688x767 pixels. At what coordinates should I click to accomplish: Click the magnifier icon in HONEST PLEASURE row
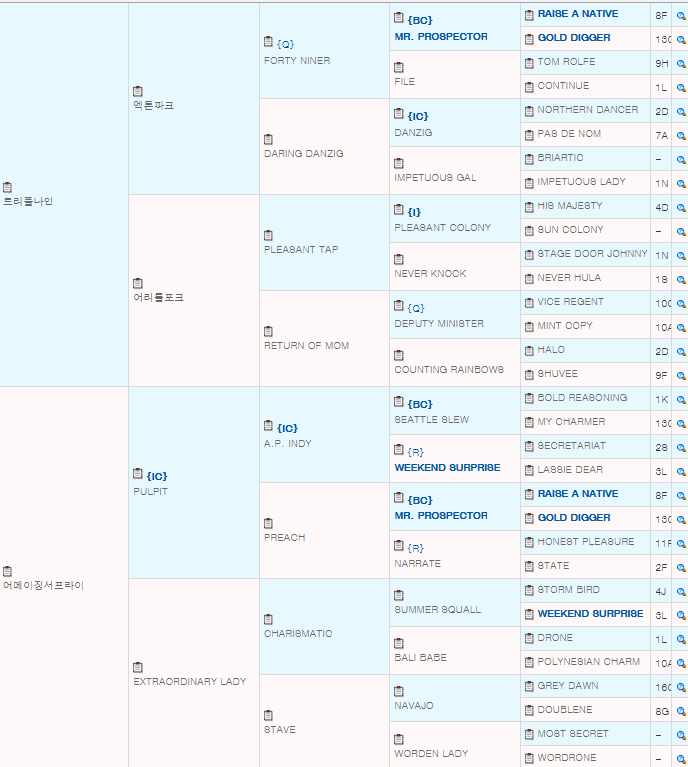click(x=681, y=543)
